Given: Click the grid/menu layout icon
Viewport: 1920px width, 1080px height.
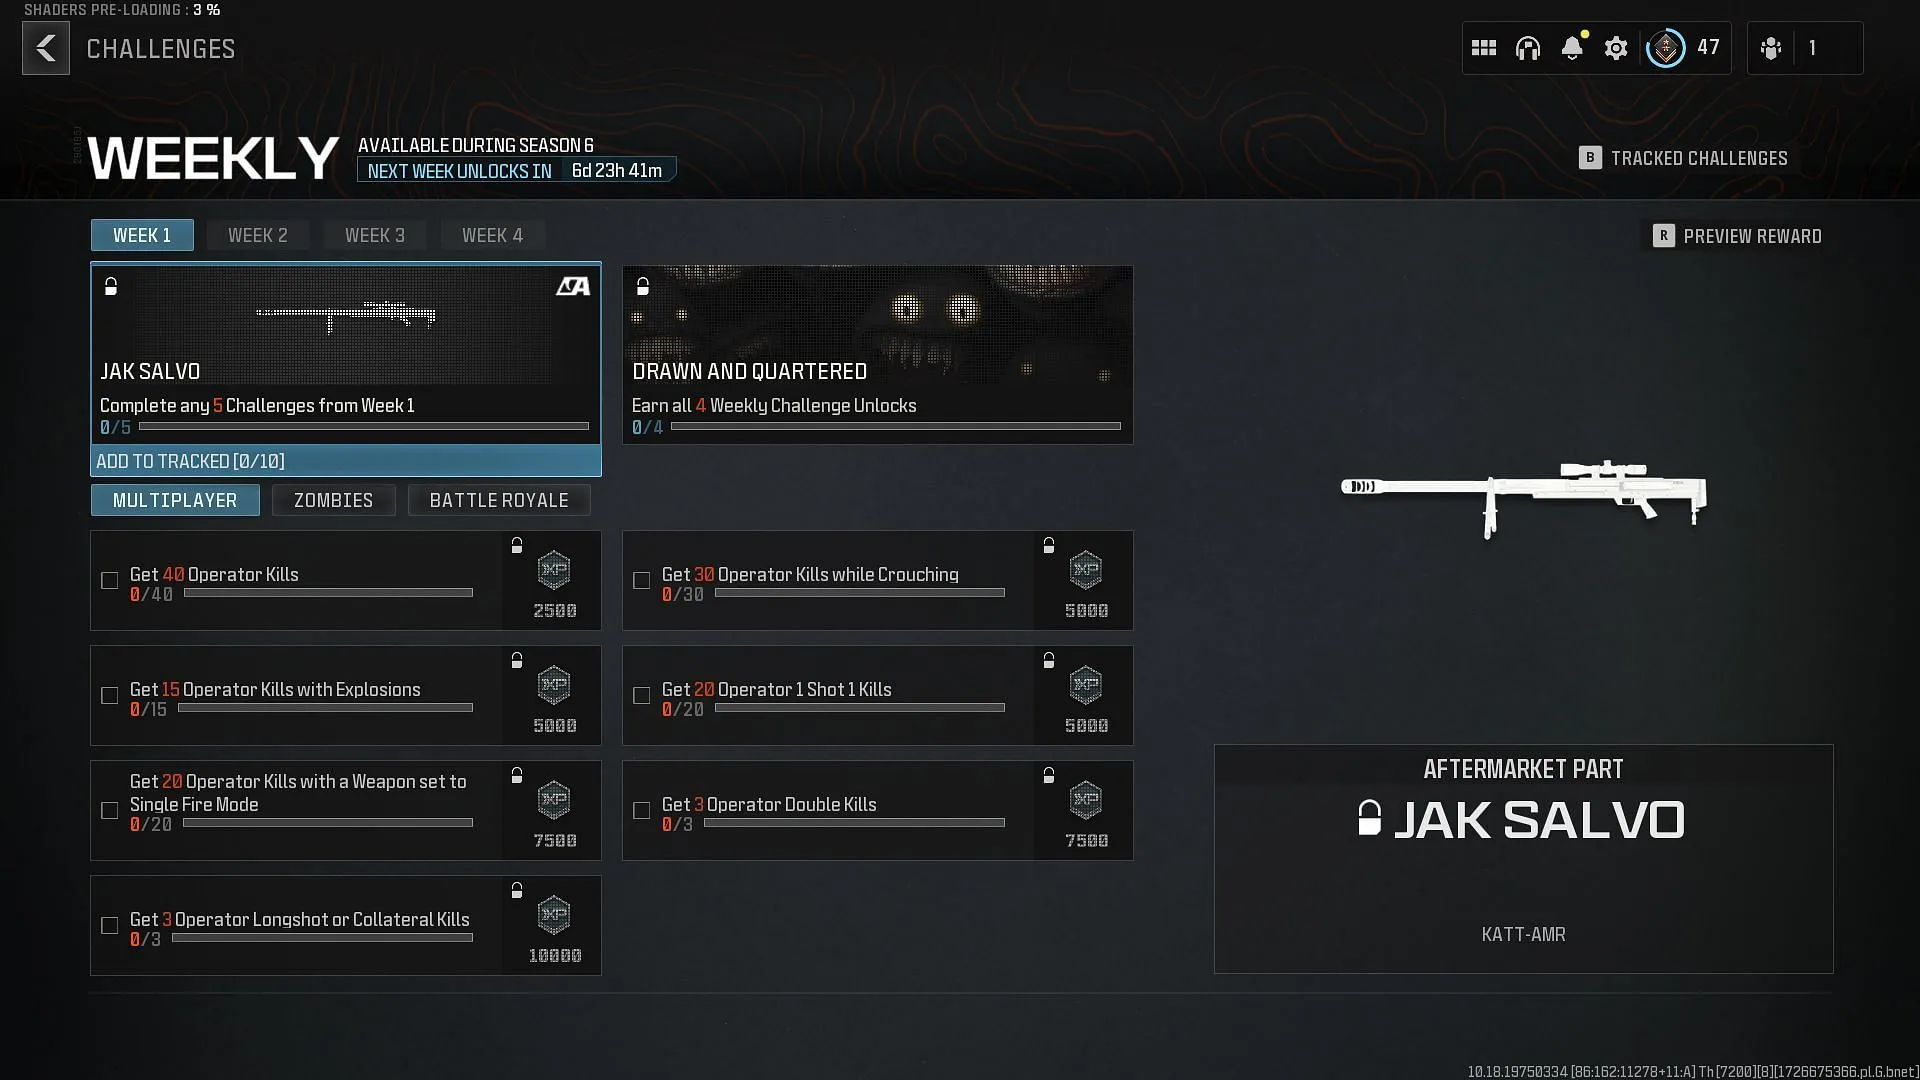Looking at the screenshot, I should [1485, 49].
